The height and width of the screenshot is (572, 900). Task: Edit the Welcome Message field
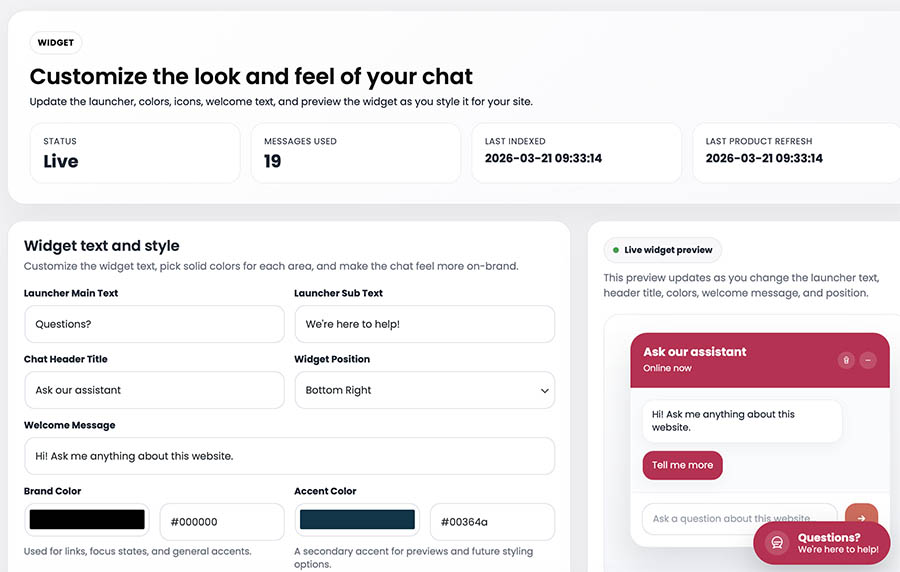(x=289, y=456)
